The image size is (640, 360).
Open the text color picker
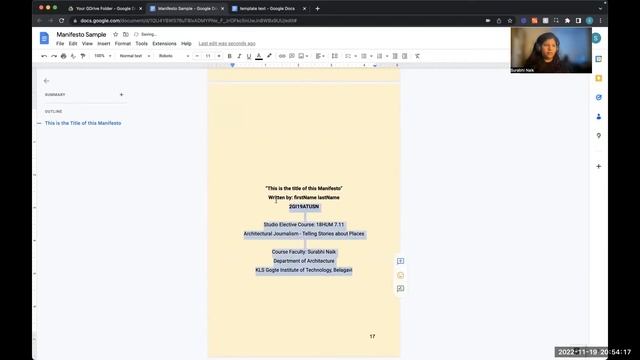[x=259, y=56]
